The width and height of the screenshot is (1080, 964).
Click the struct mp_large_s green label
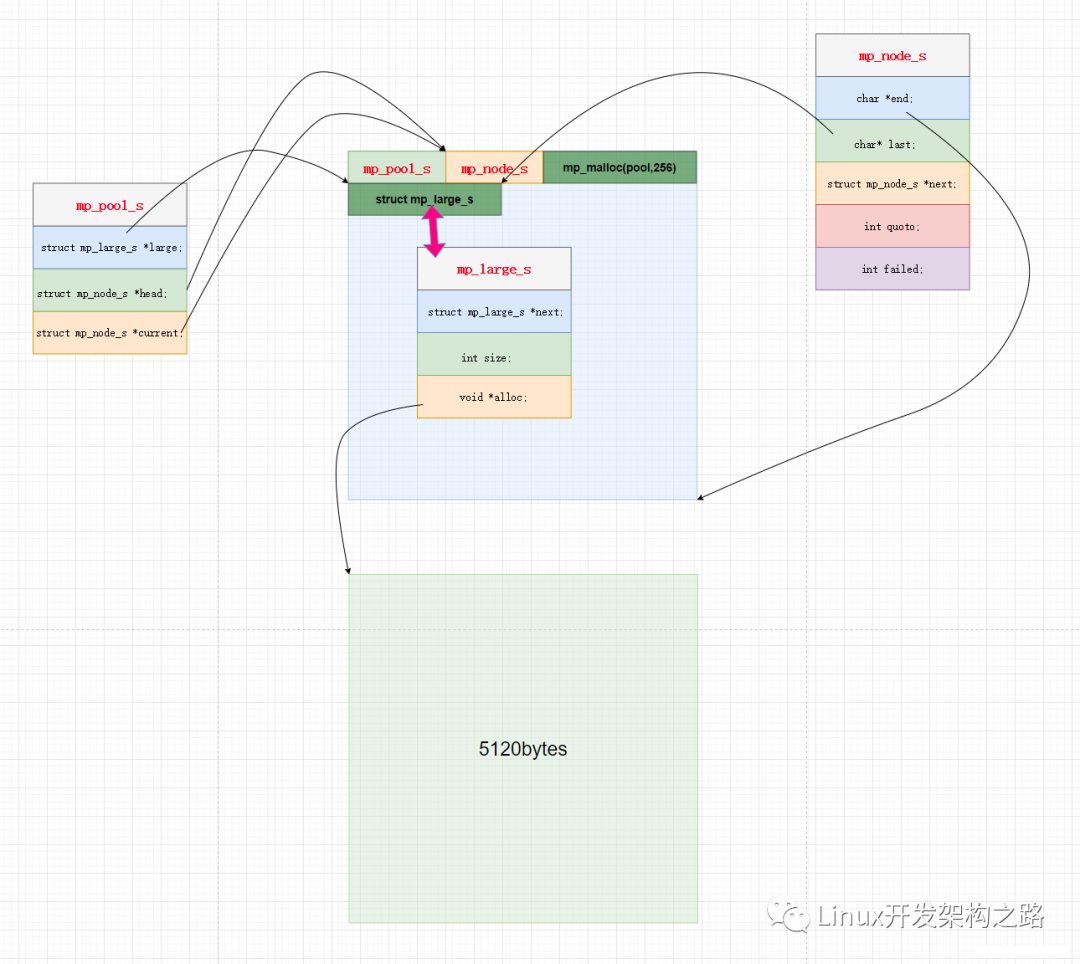pyautogui.click(x=424, y=199)
